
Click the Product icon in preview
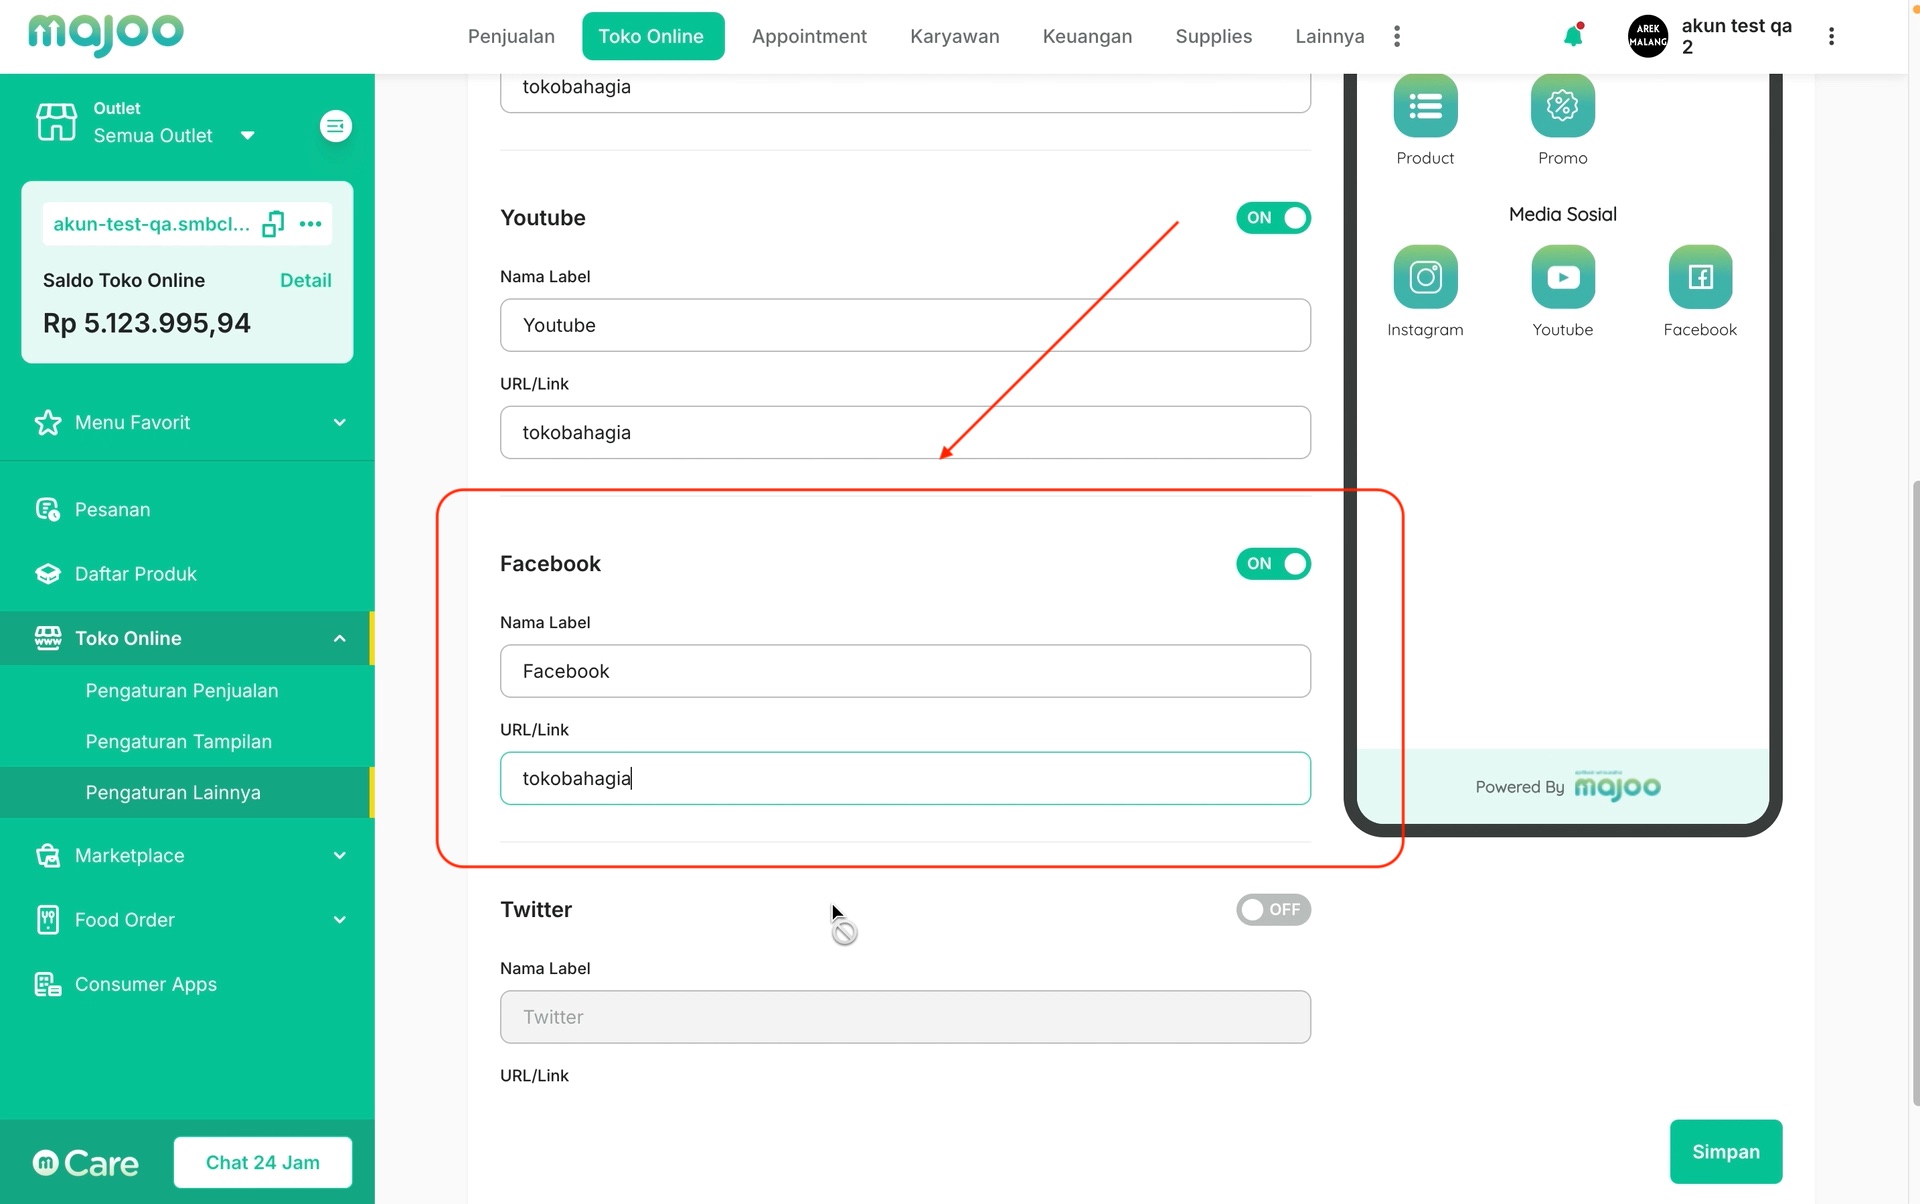pyautogui.click(x=1425, y=105)
